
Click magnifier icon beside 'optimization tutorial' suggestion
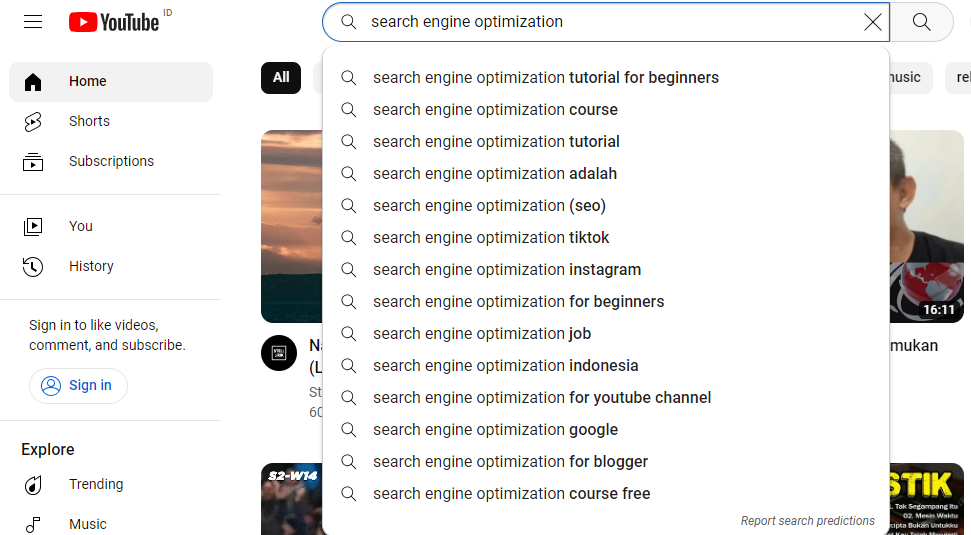tap(349, 142)
